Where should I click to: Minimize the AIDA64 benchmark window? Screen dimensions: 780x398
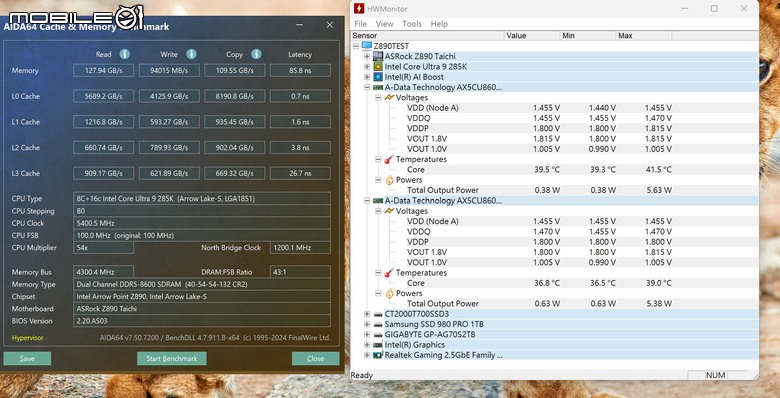(x=299, y=24)
